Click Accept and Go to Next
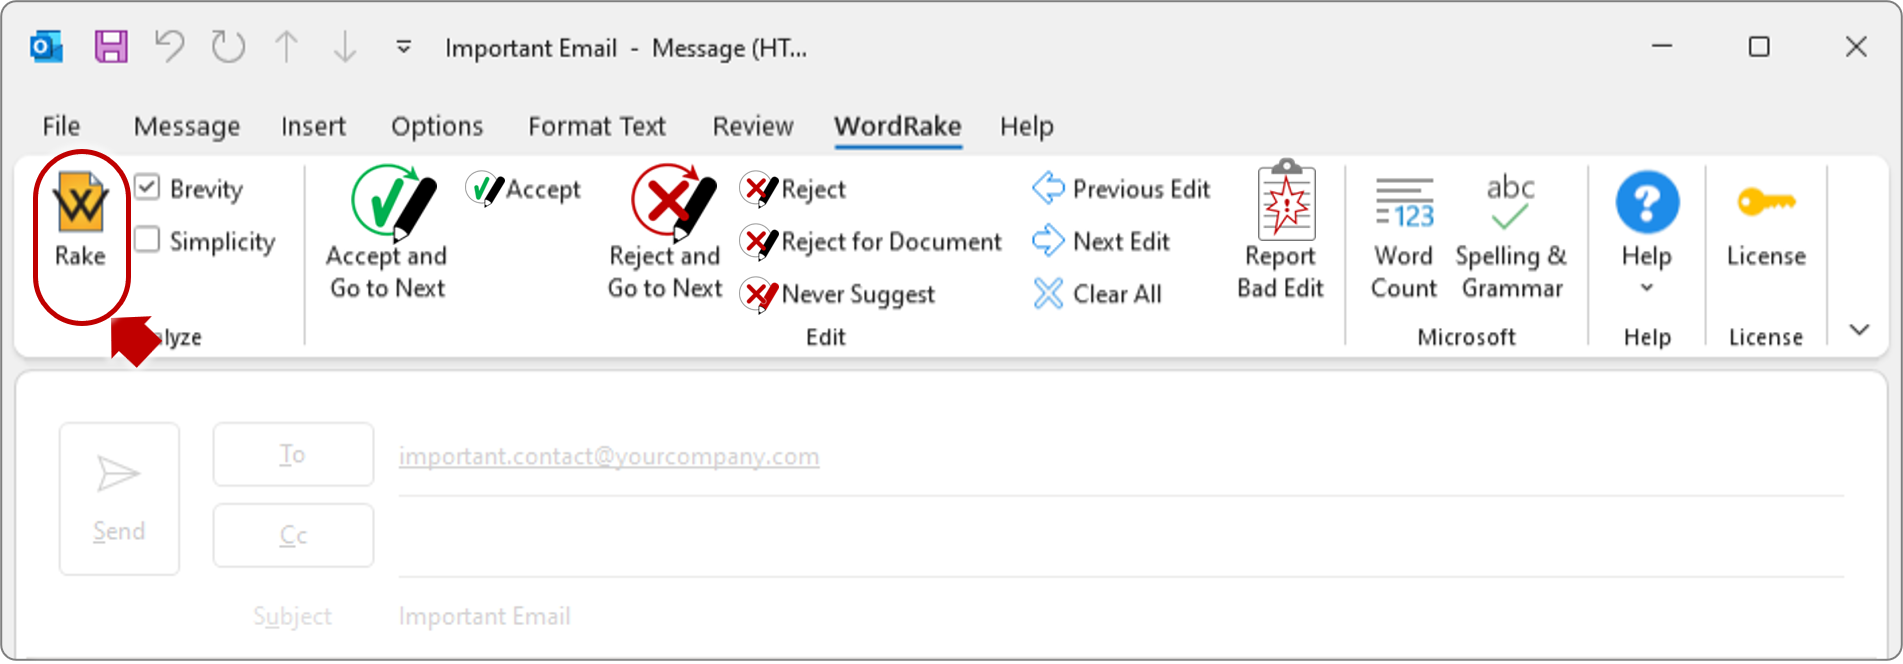Viewport: 1903px width, 664px height. pos(387,234)
